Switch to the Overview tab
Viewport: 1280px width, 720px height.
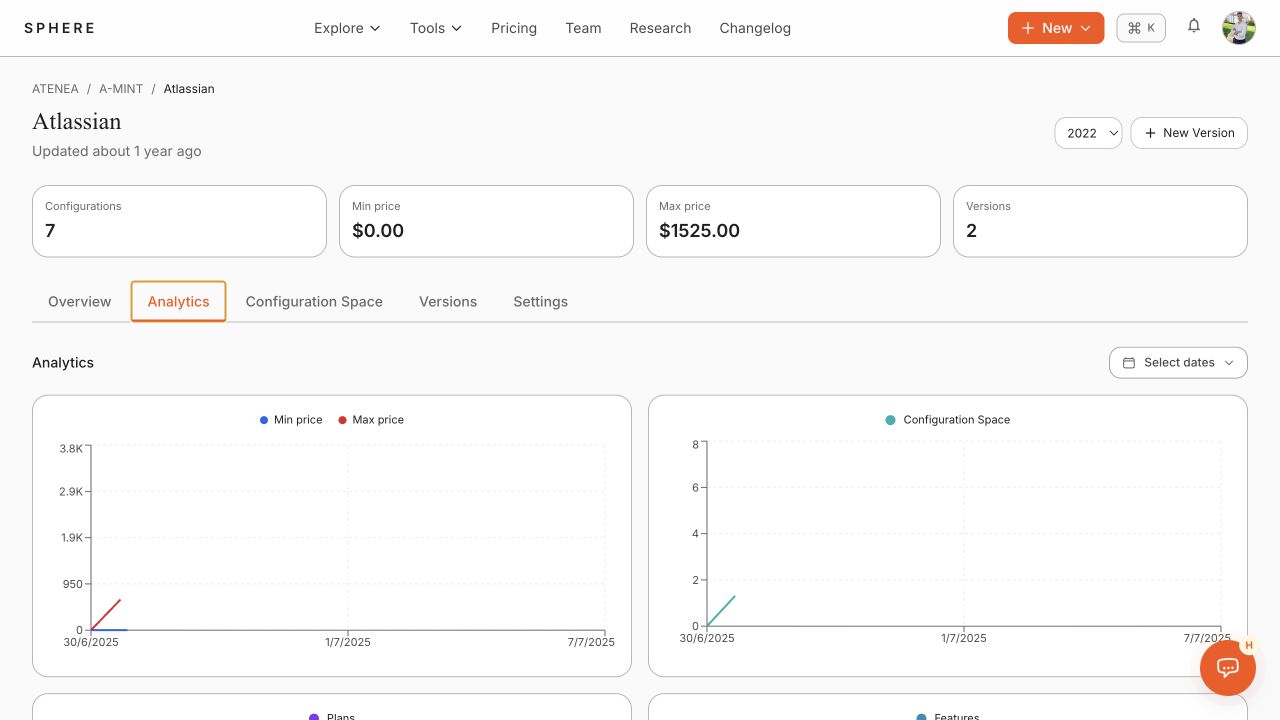click(x=80, y=302)
